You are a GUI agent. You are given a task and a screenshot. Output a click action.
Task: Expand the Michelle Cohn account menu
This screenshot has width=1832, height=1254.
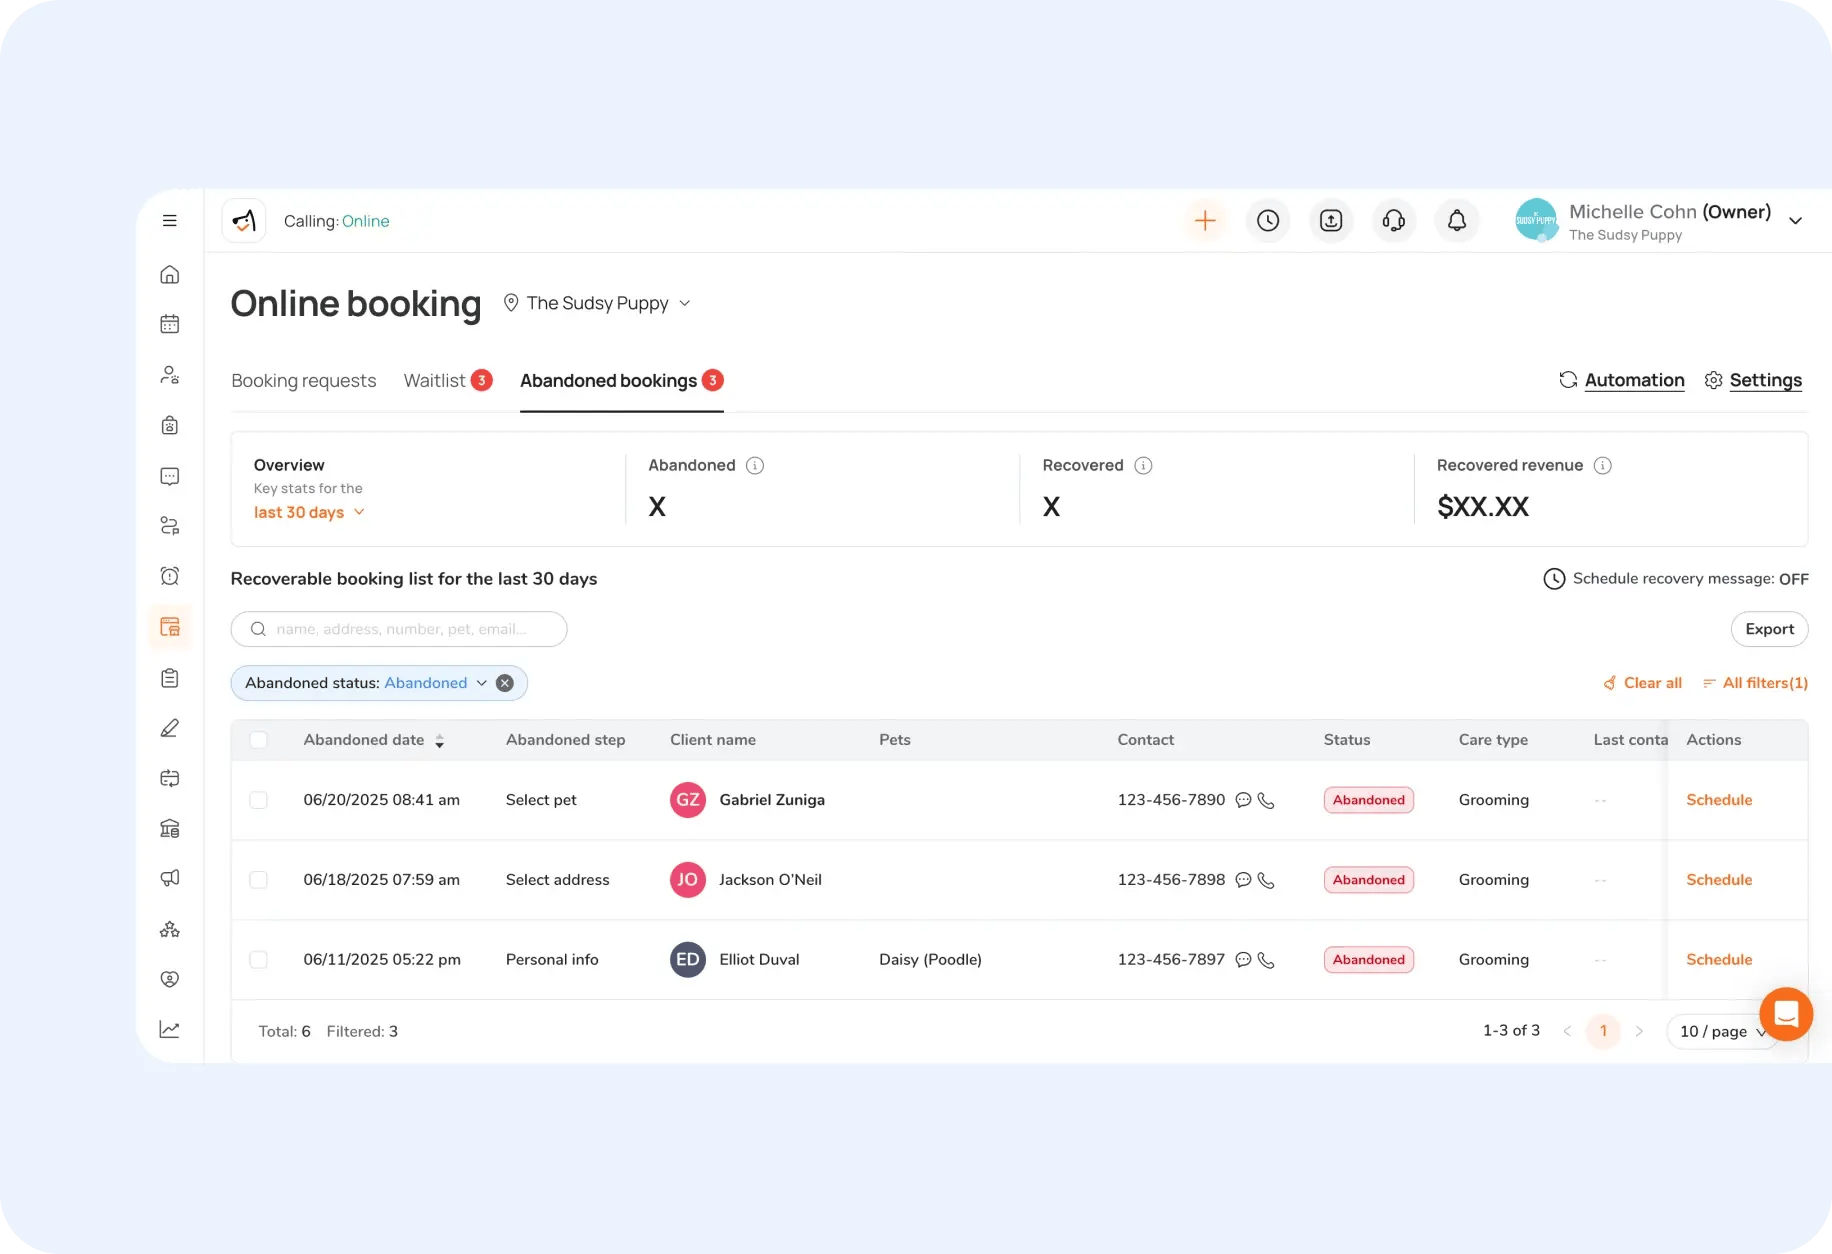pos(1795,221)
